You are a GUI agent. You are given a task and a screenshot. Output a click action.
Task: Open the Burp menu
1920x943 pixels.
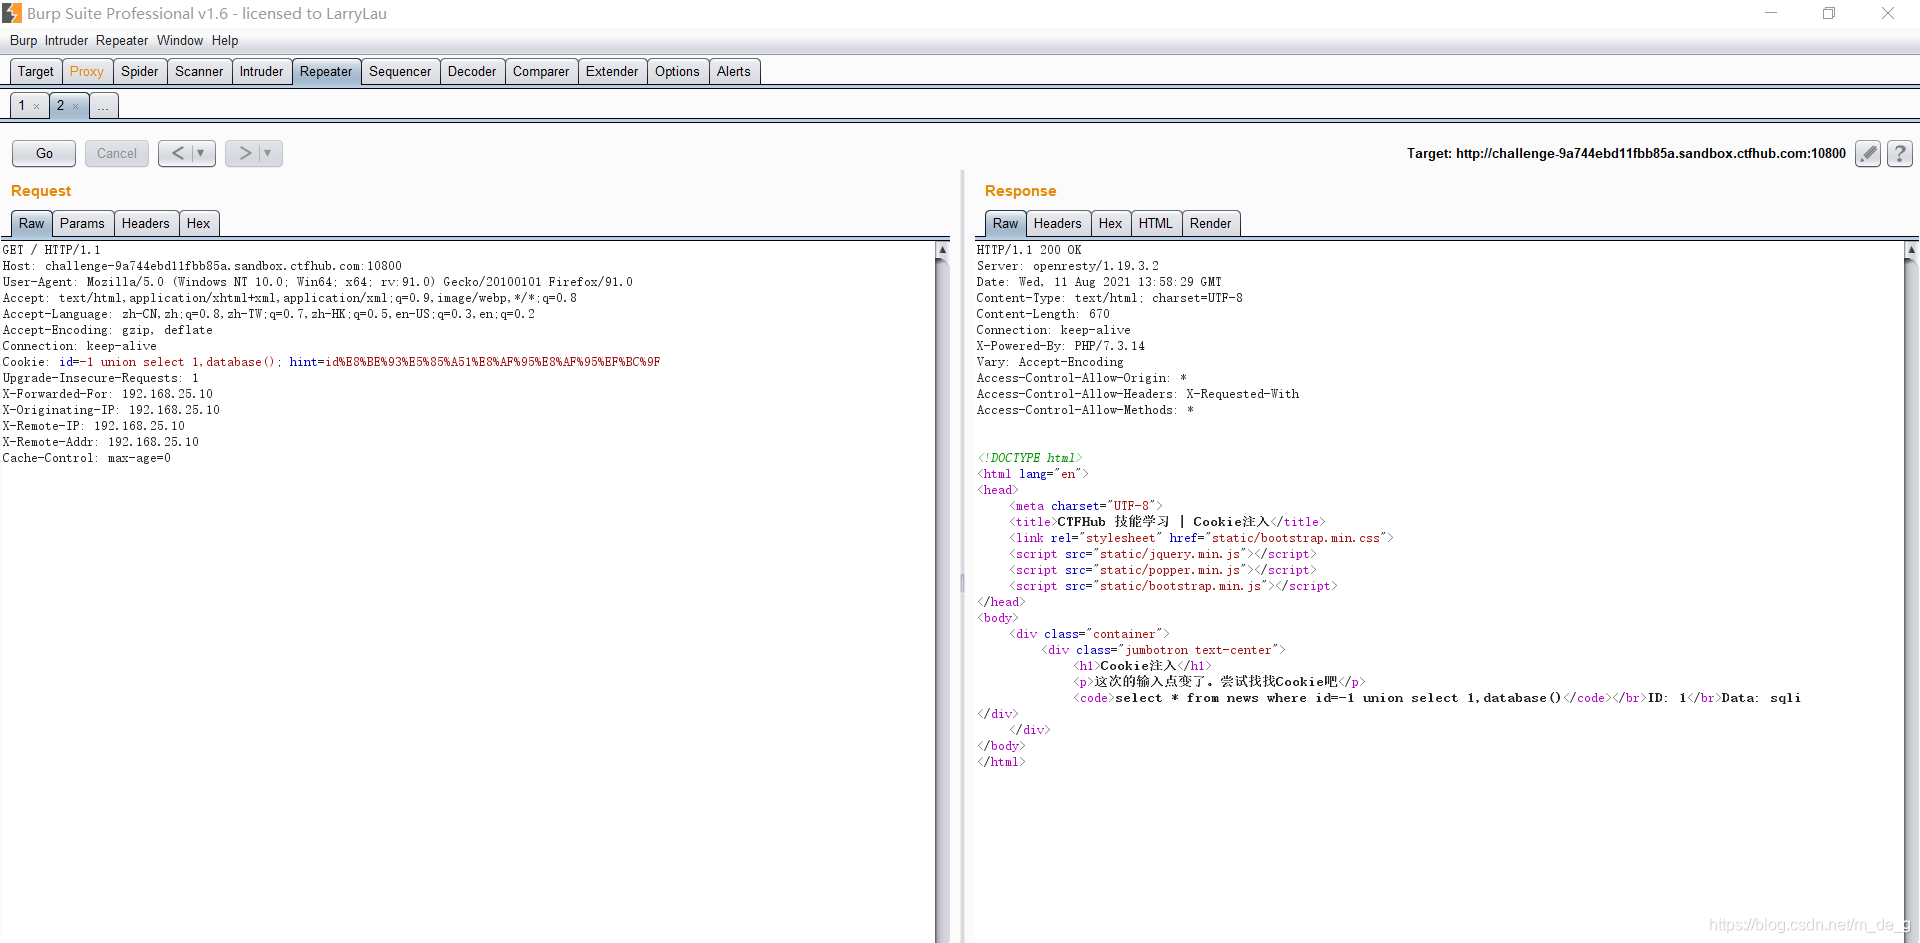23,40
